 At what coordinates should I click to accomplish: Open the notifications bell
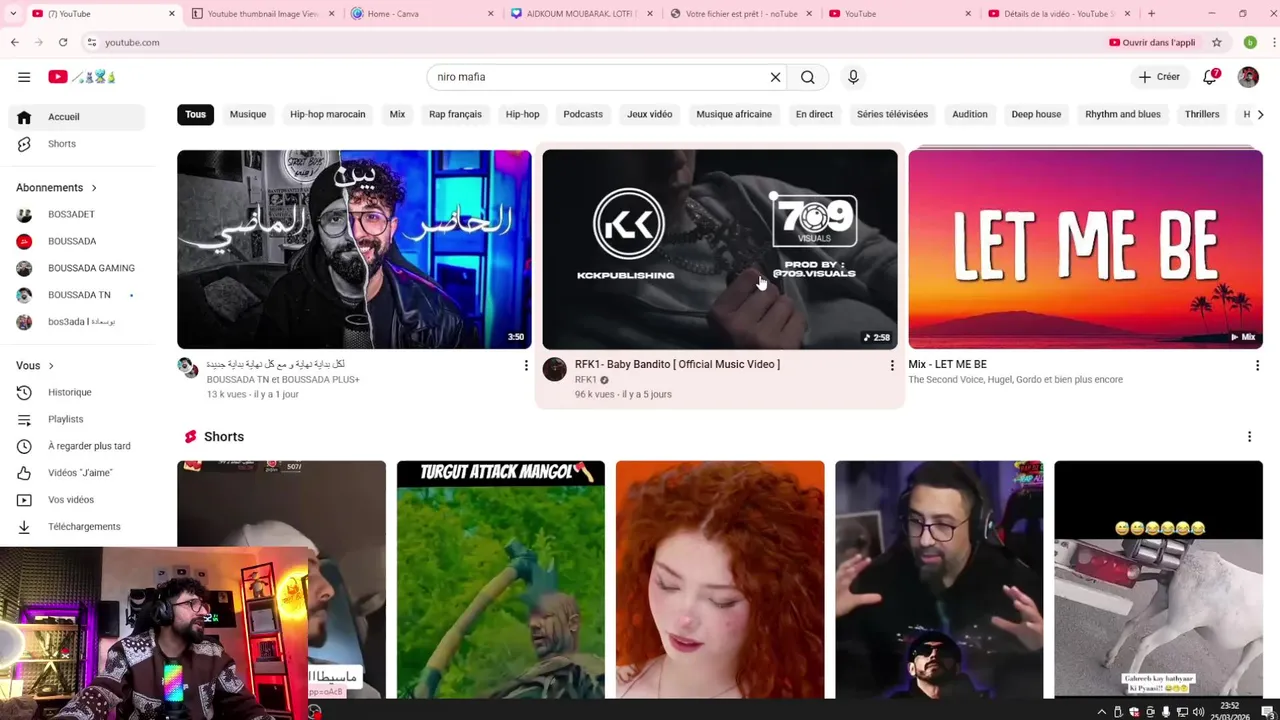pos(1210,77)
